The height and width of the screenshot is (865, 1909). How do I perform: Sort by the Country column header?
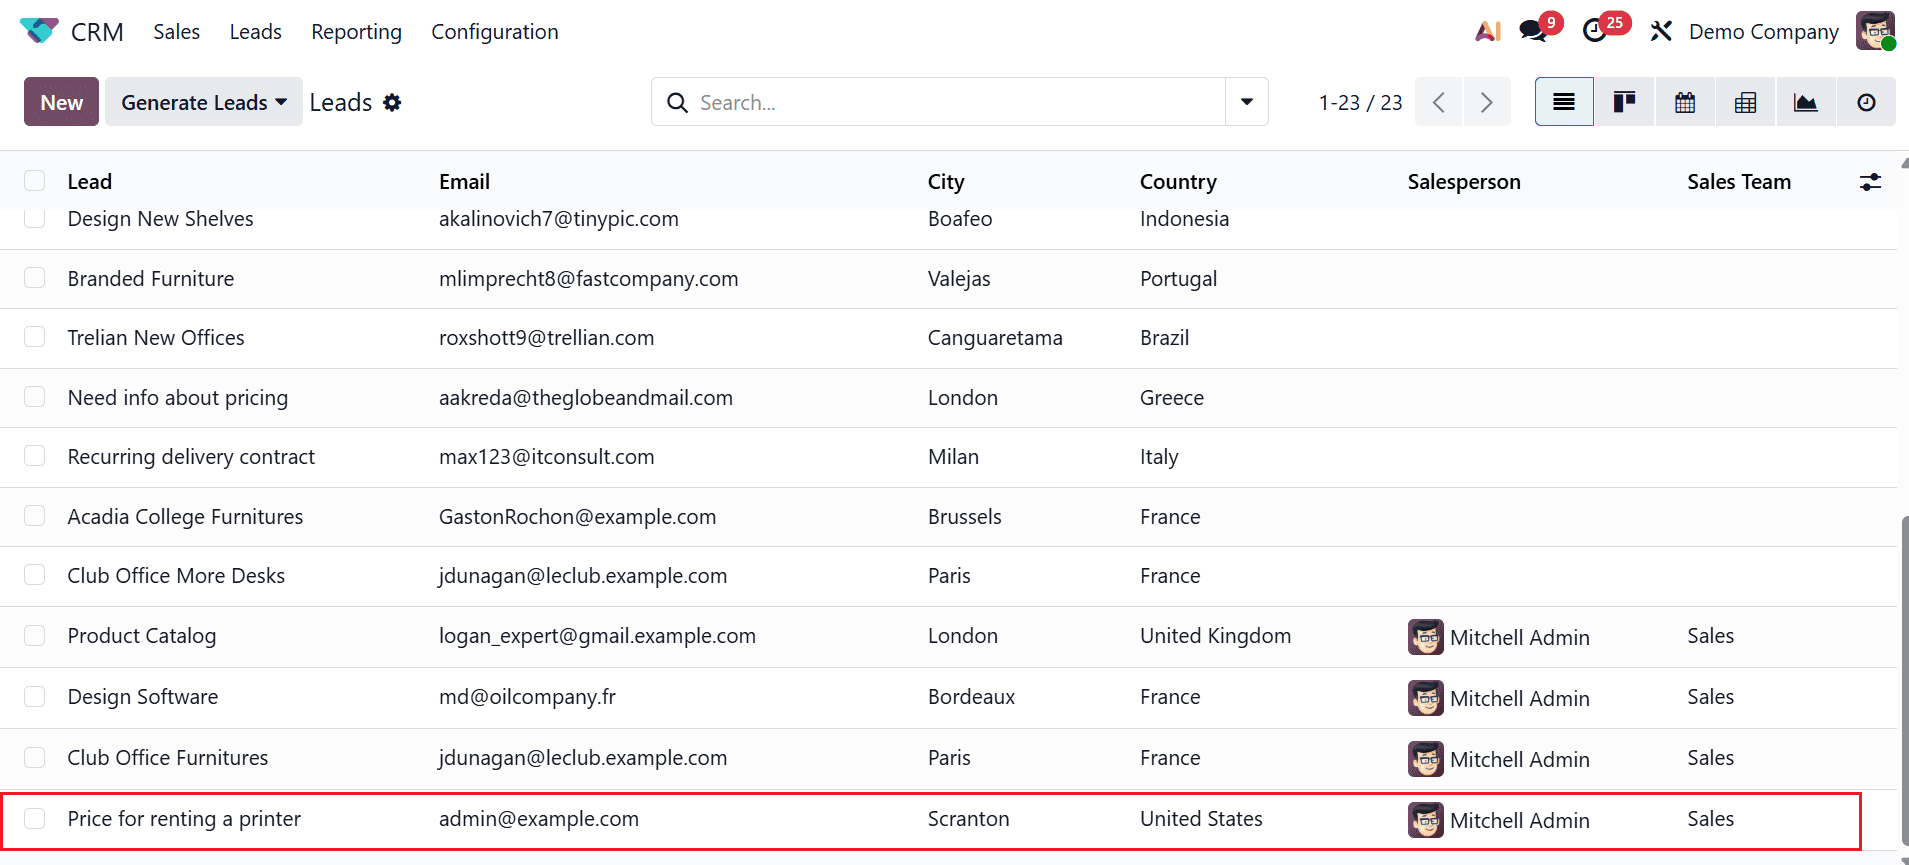(1178, 182)
